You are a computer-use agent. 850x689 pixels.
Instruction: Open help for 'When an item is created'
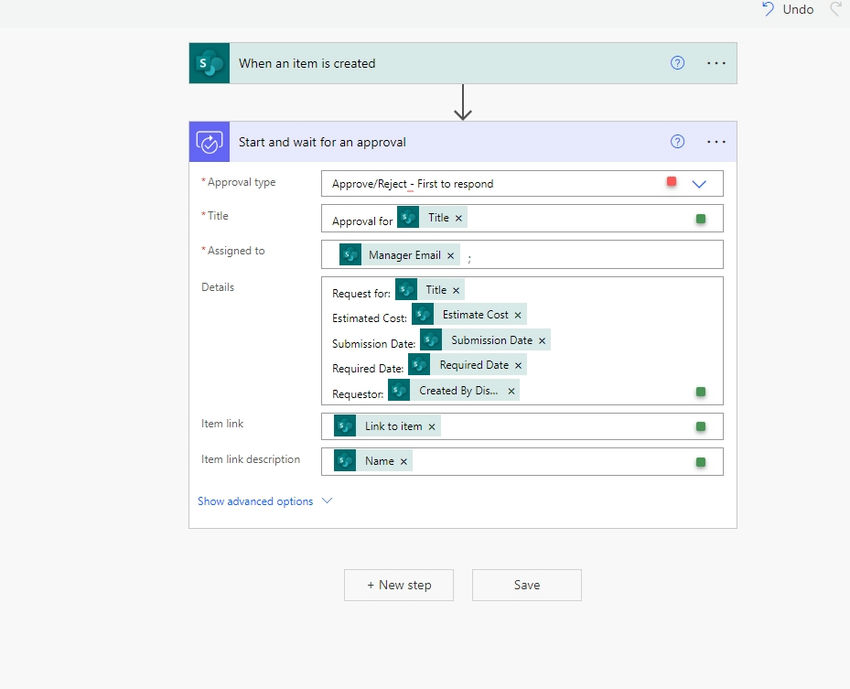677,63
